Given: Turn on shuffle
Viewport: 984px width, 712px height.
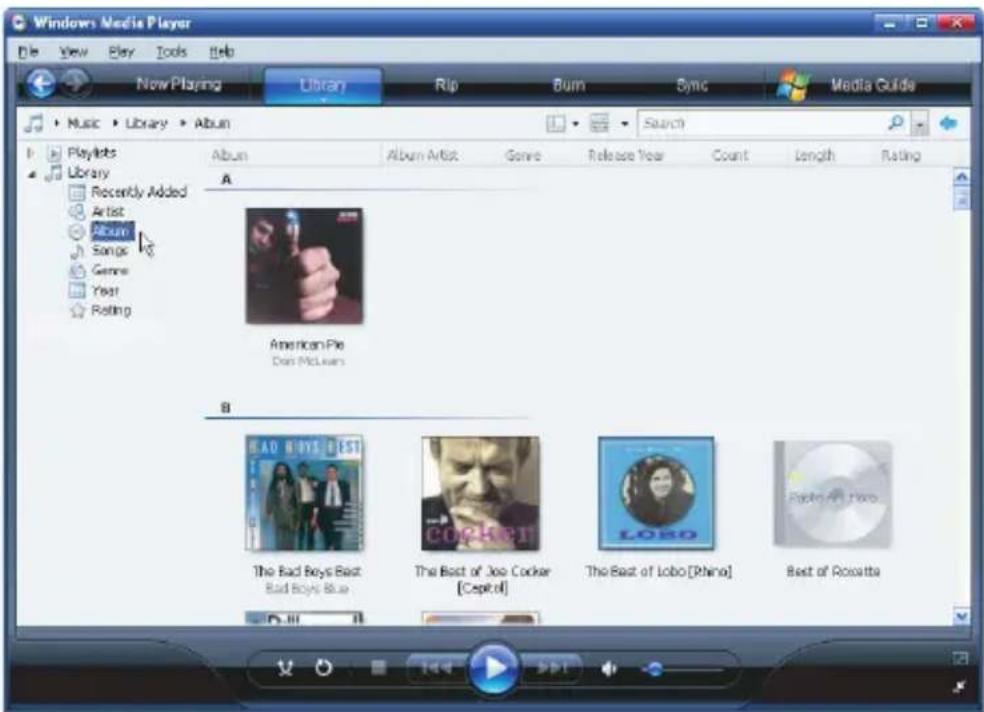Looking at the screenshot, I should click(285, 668).
